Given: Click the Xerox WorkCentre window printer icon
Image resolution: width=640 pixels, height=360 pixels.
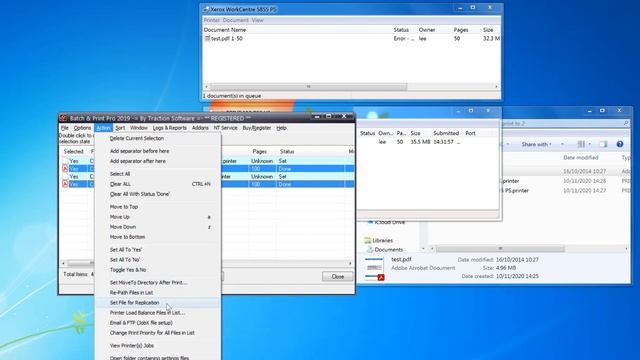Looking at the screenshot, I should click(207, 9).
